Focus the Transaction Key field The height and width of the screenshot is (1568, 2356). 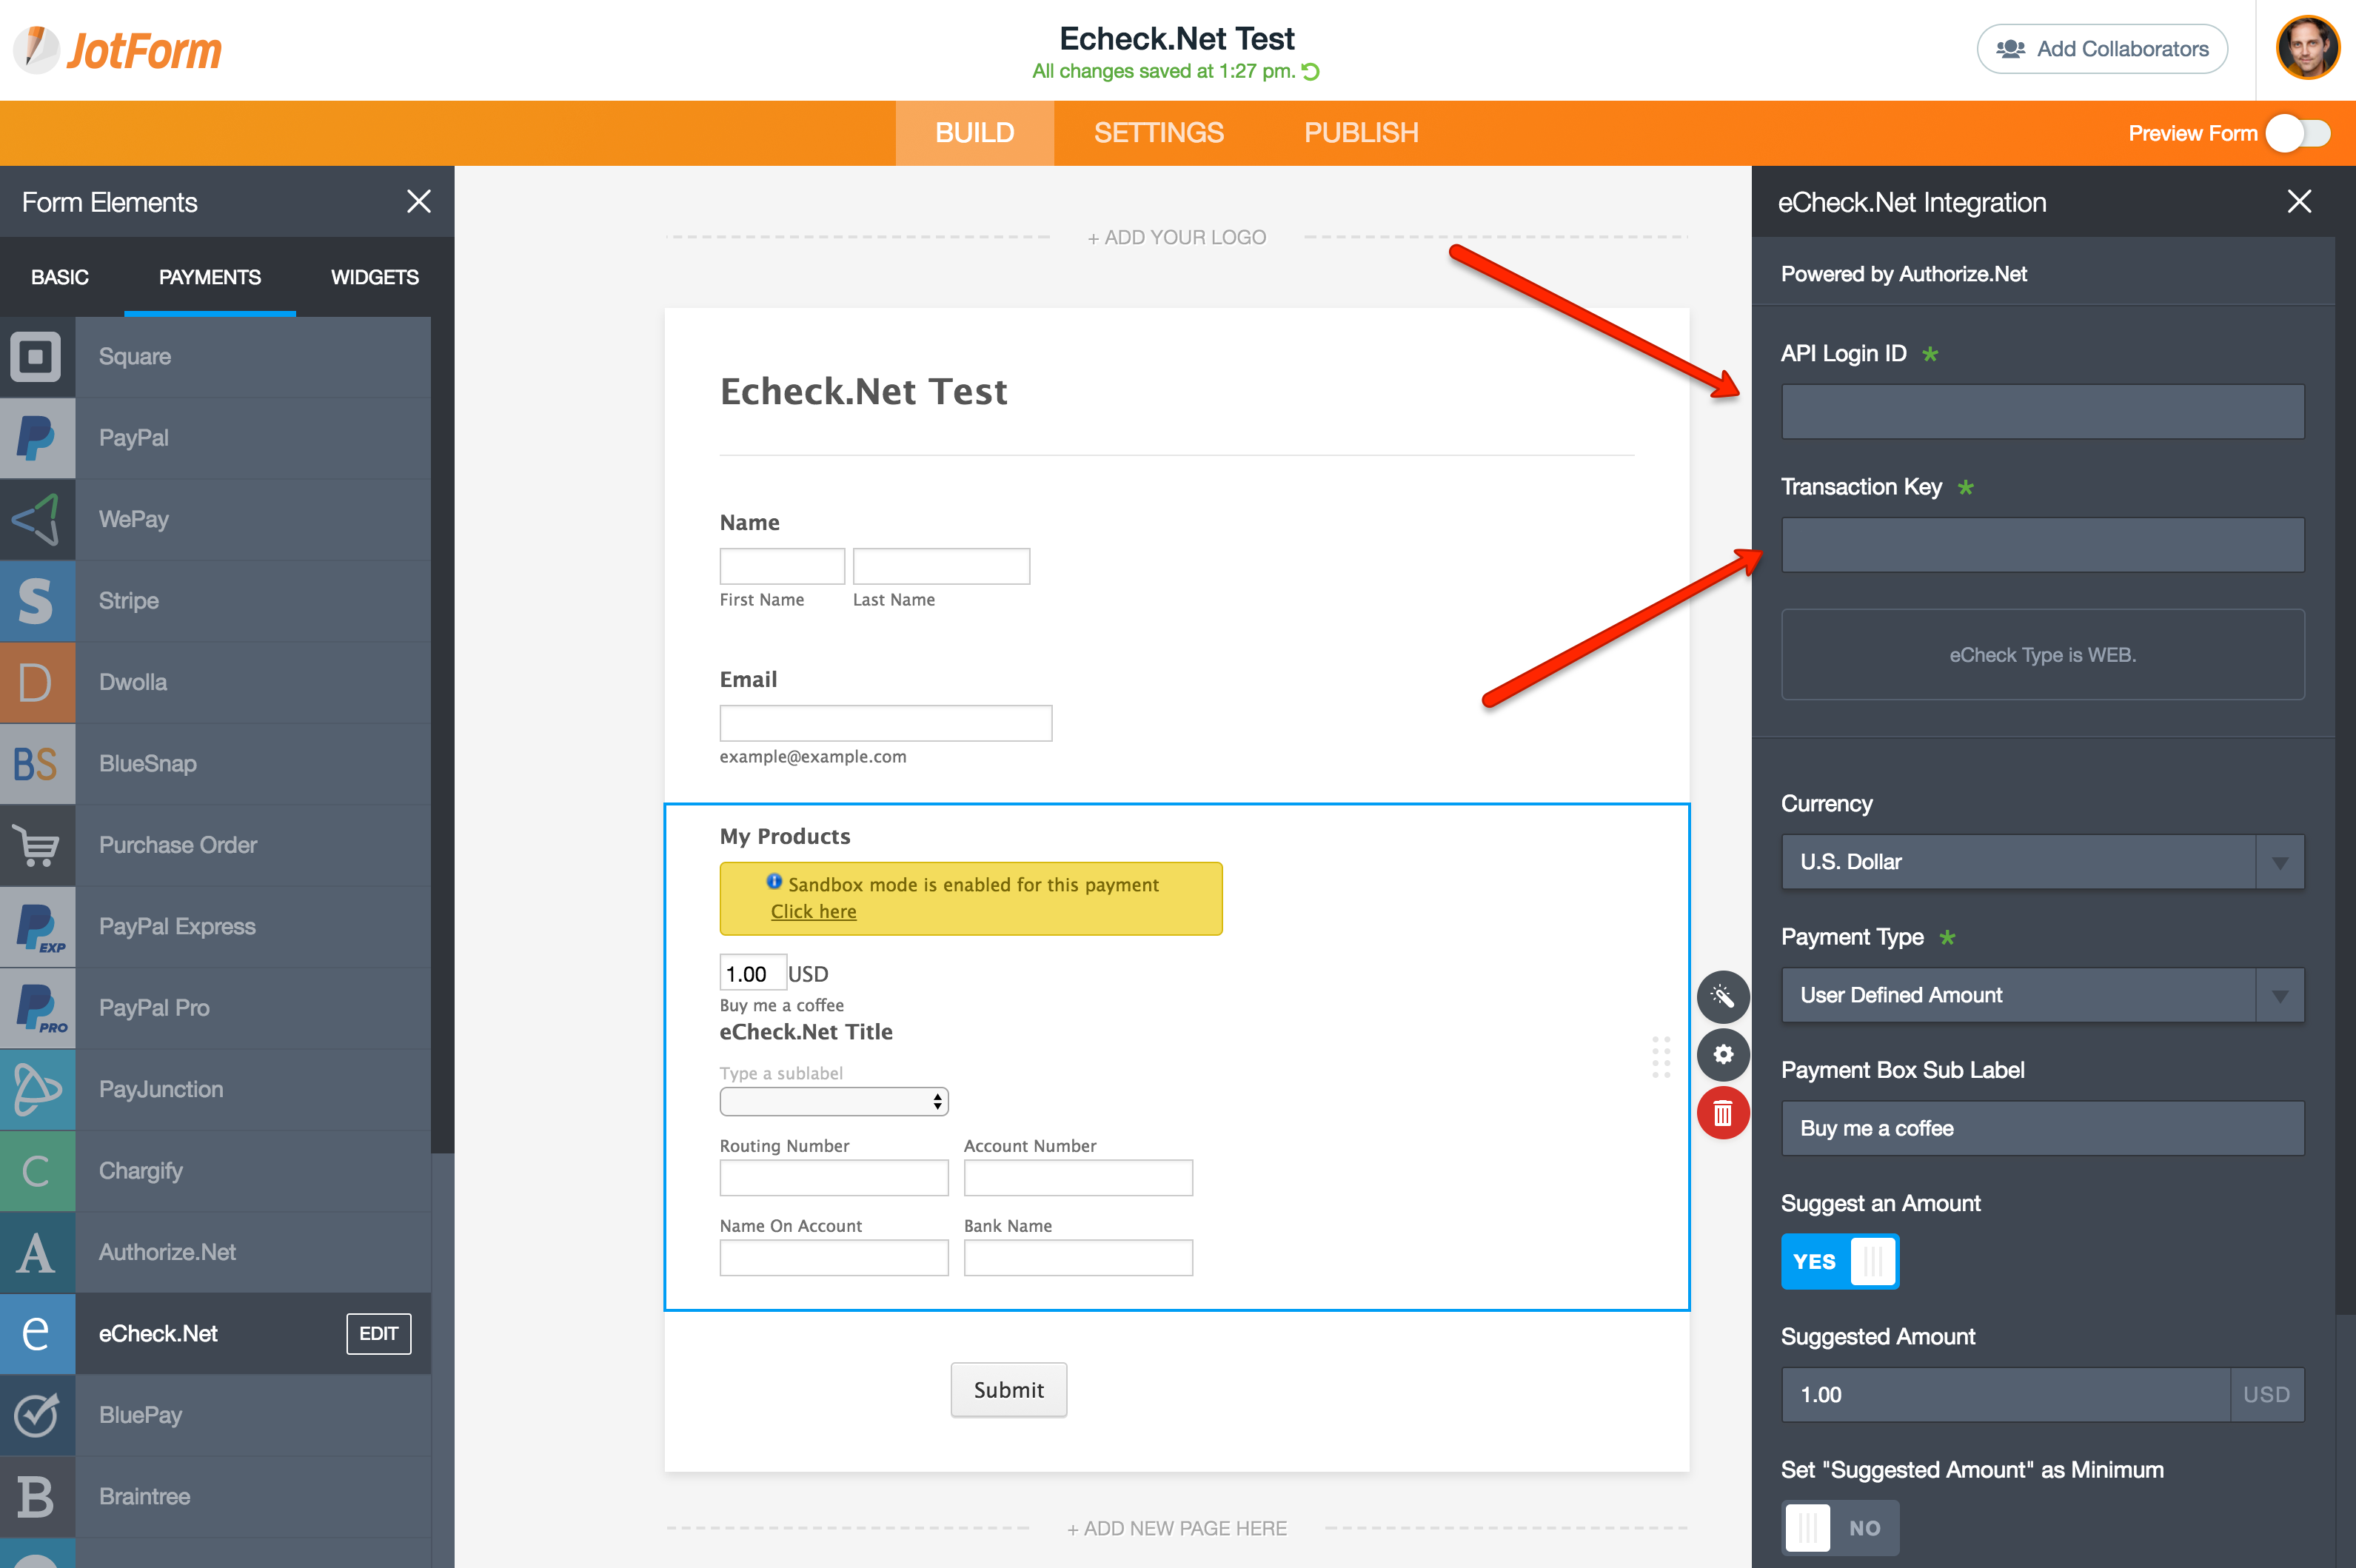2043,545
